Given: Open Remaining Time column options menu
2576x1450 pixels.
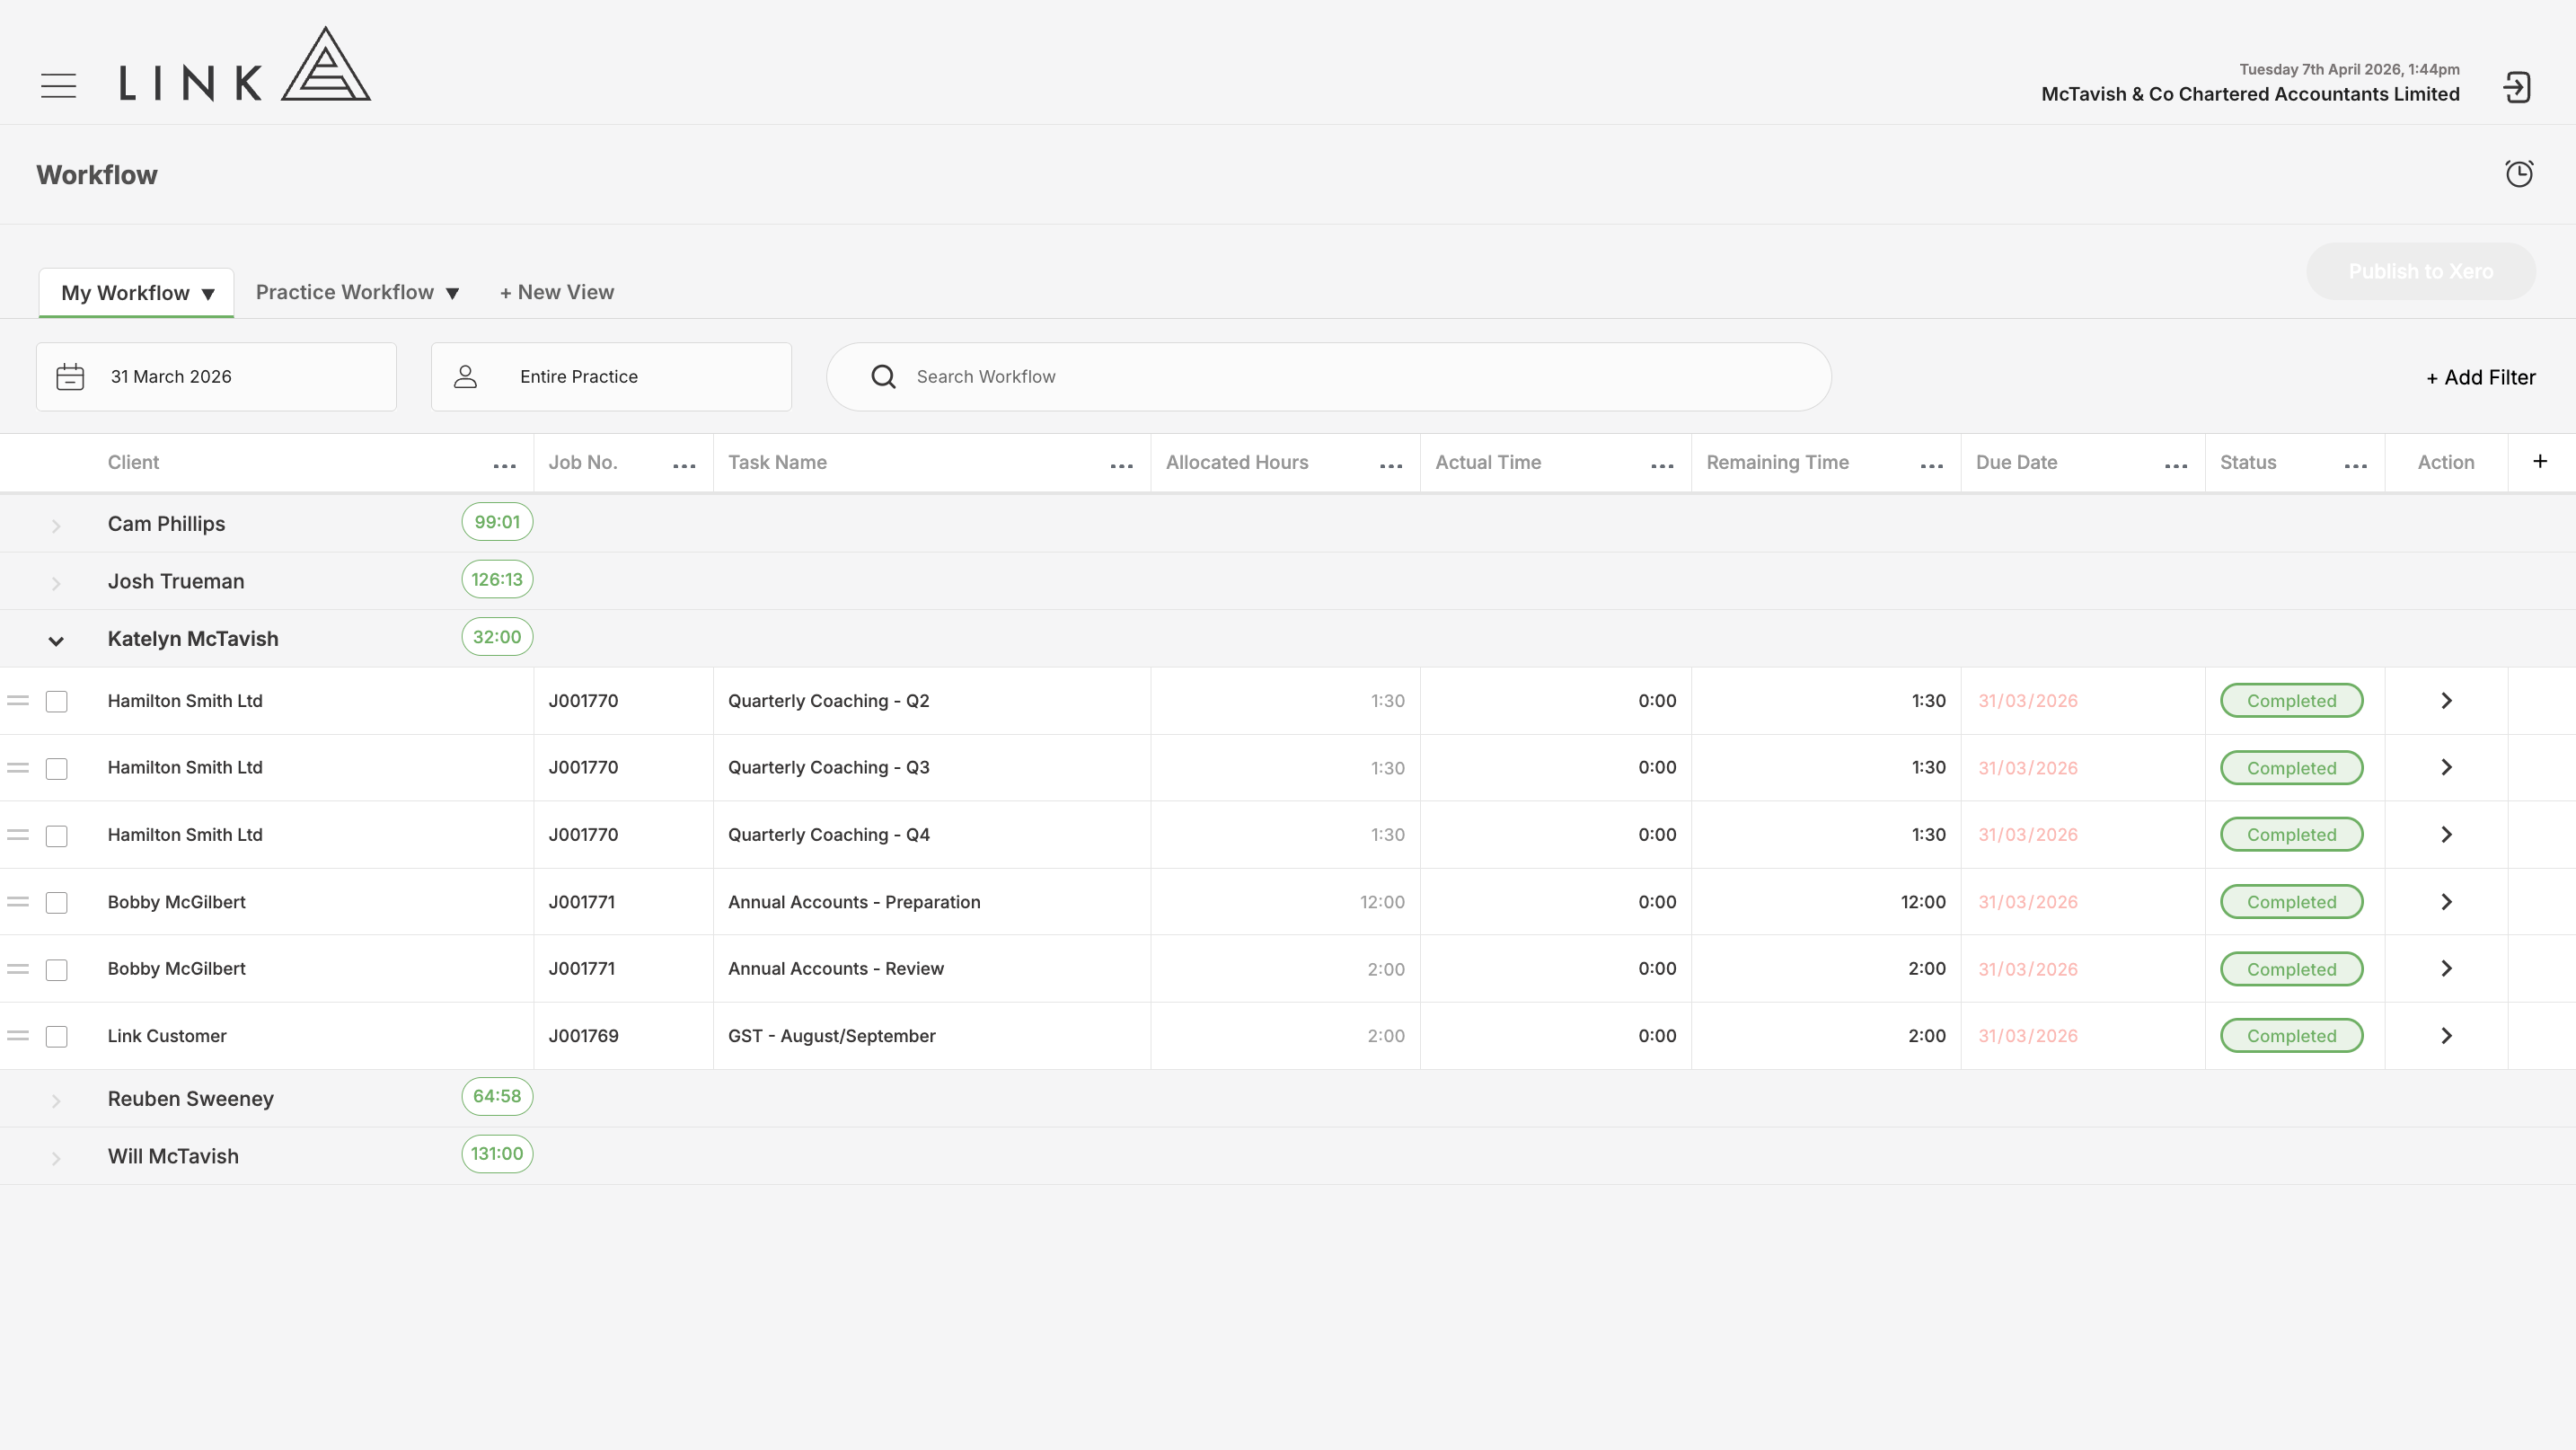Looking at the screenshot, I should pyautogui.click(x=1932, y=466).
